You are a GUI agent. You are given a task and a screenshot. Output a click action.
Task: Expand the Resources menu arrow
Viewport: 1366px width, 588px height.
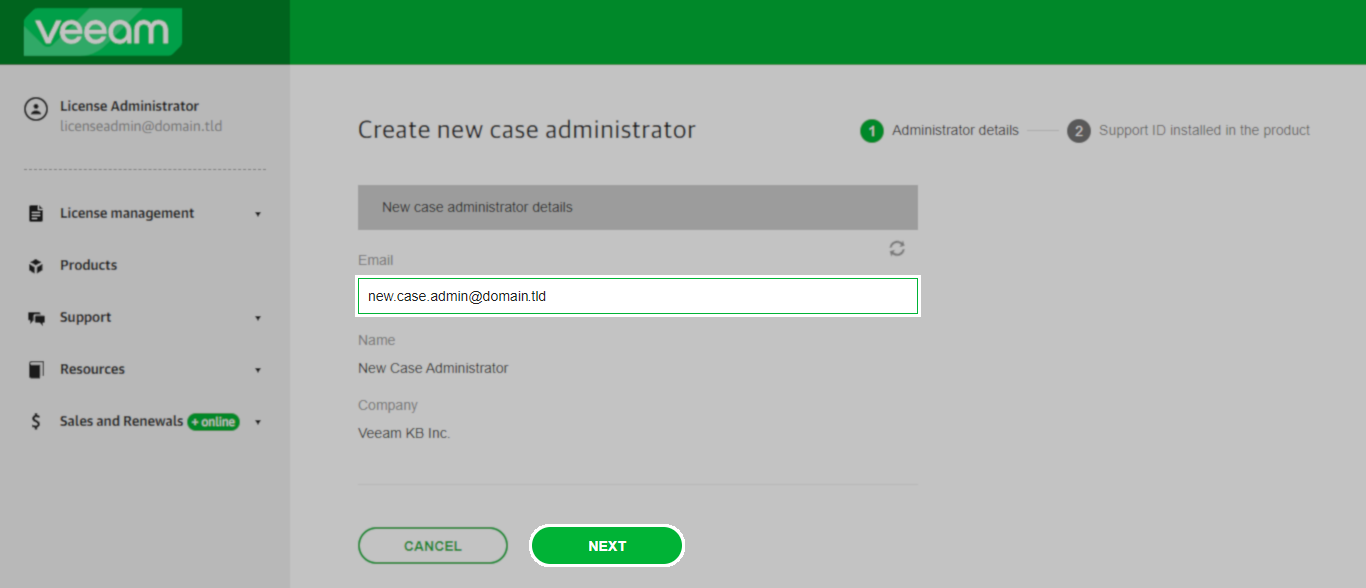(x=258, y=370)
